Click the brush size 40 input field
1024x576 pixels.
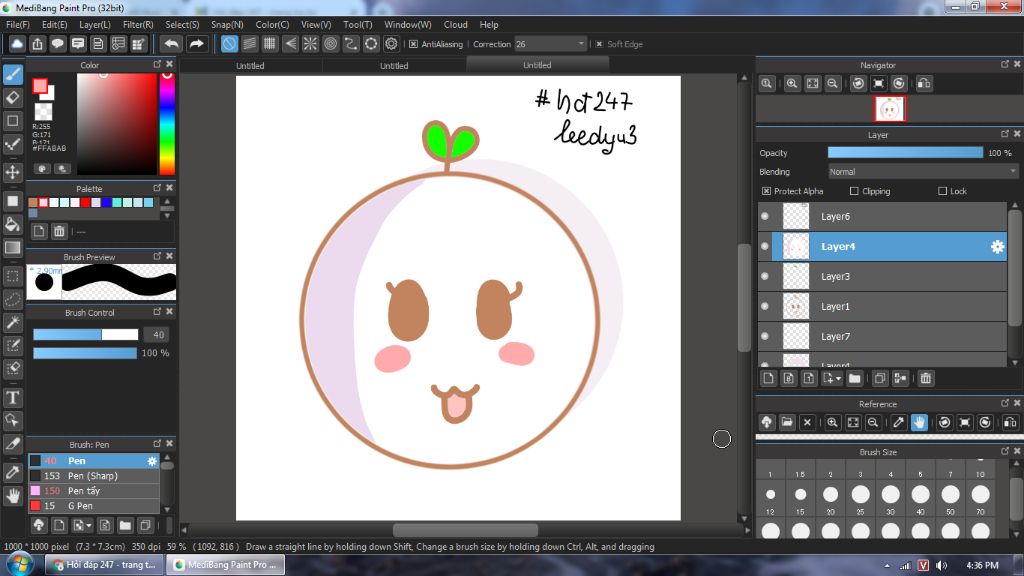pyautogui.click(x=157, y=334)
